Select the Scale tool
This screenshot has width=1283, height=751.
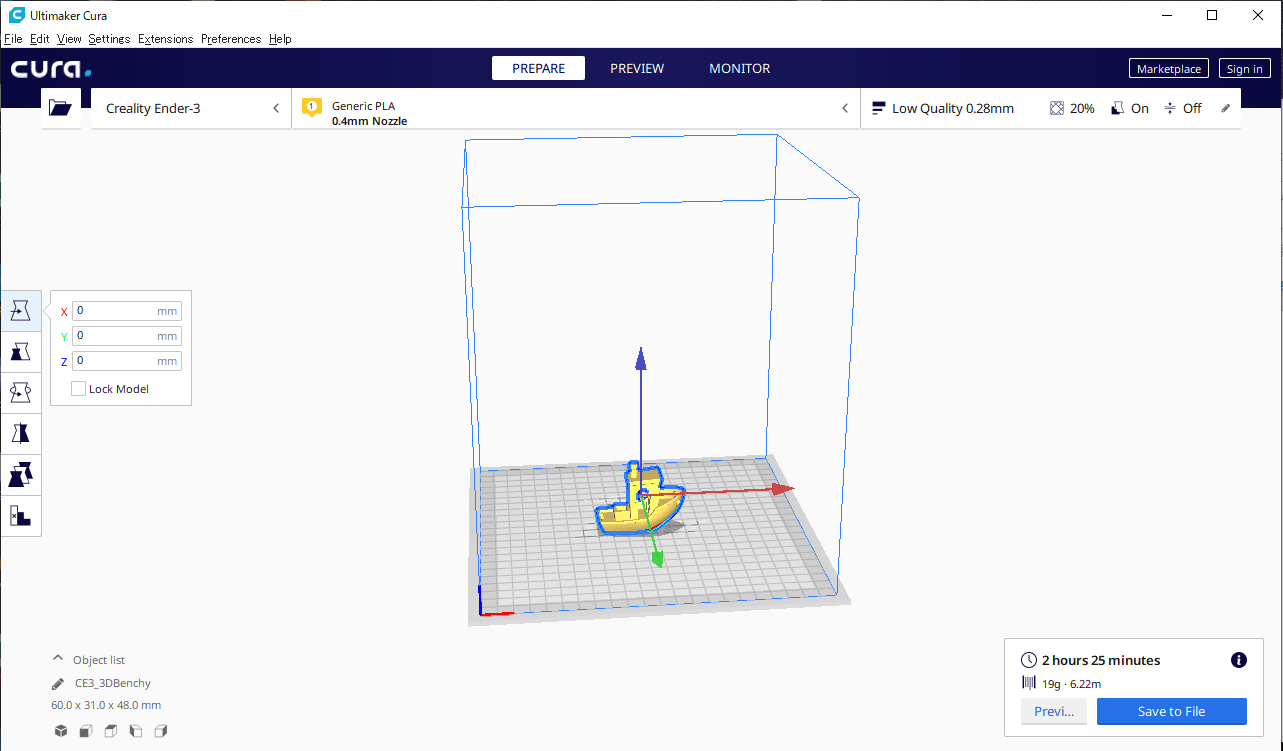click(x=21, y=352)
